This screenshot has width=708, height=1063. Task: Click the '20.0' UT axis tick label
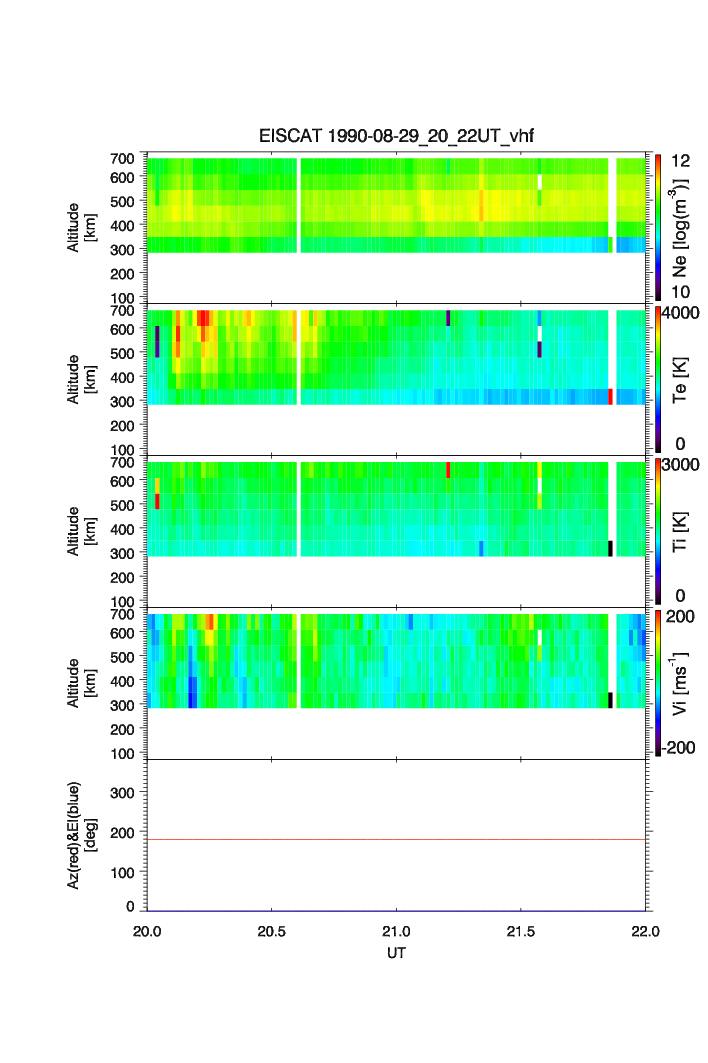(147, 931)
